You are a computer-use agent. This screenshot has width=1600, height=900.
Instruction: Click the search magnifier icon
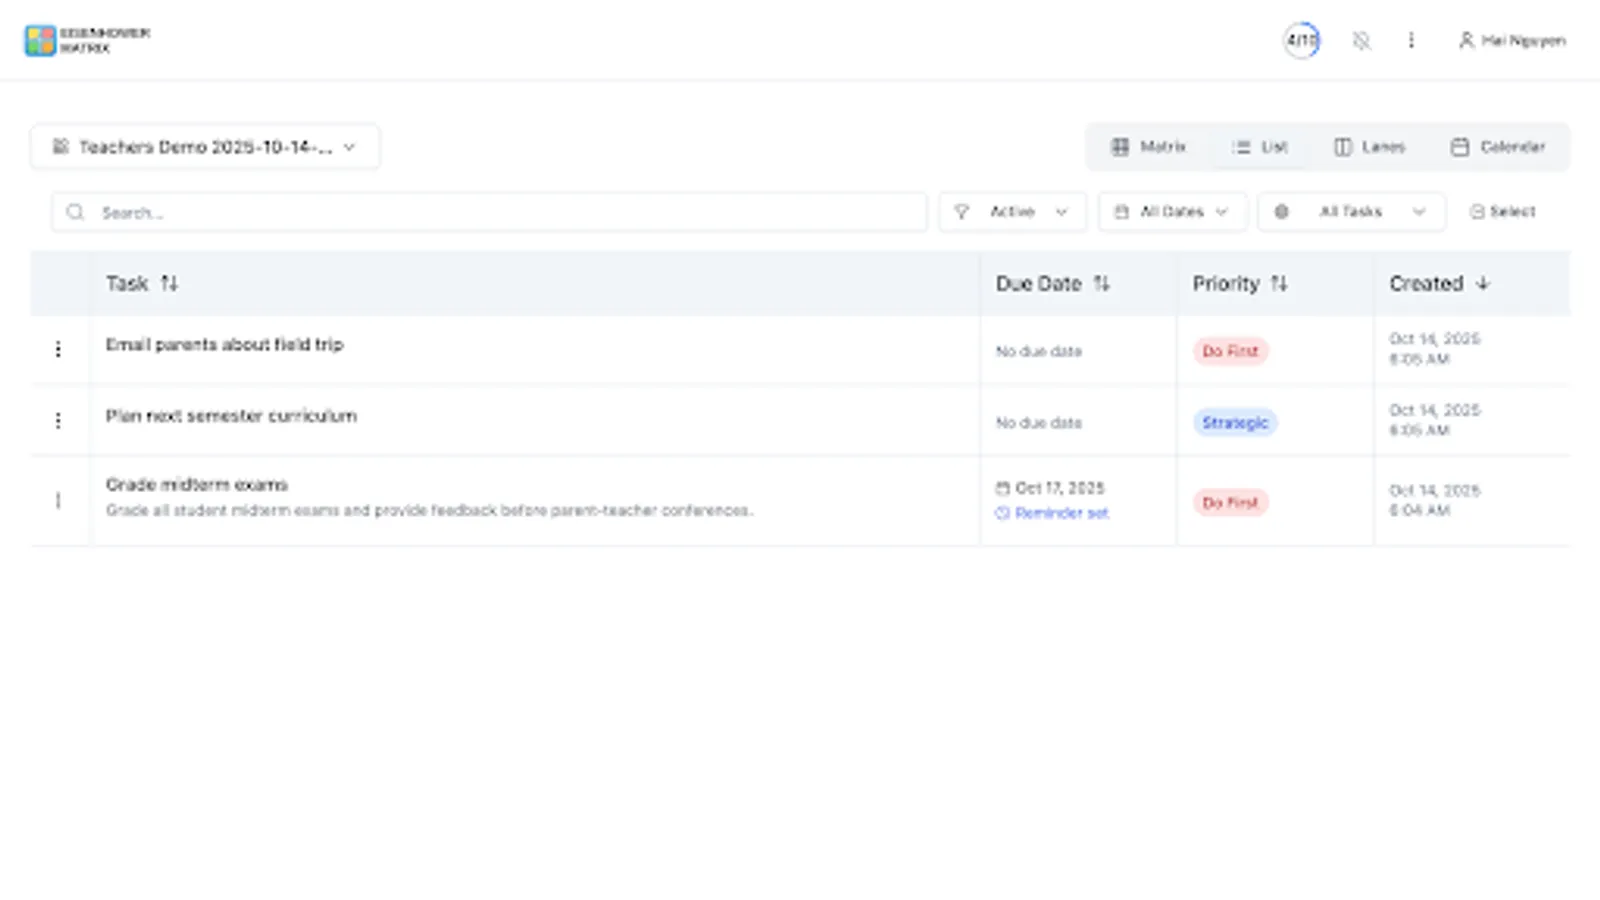[x=75, y=211]
